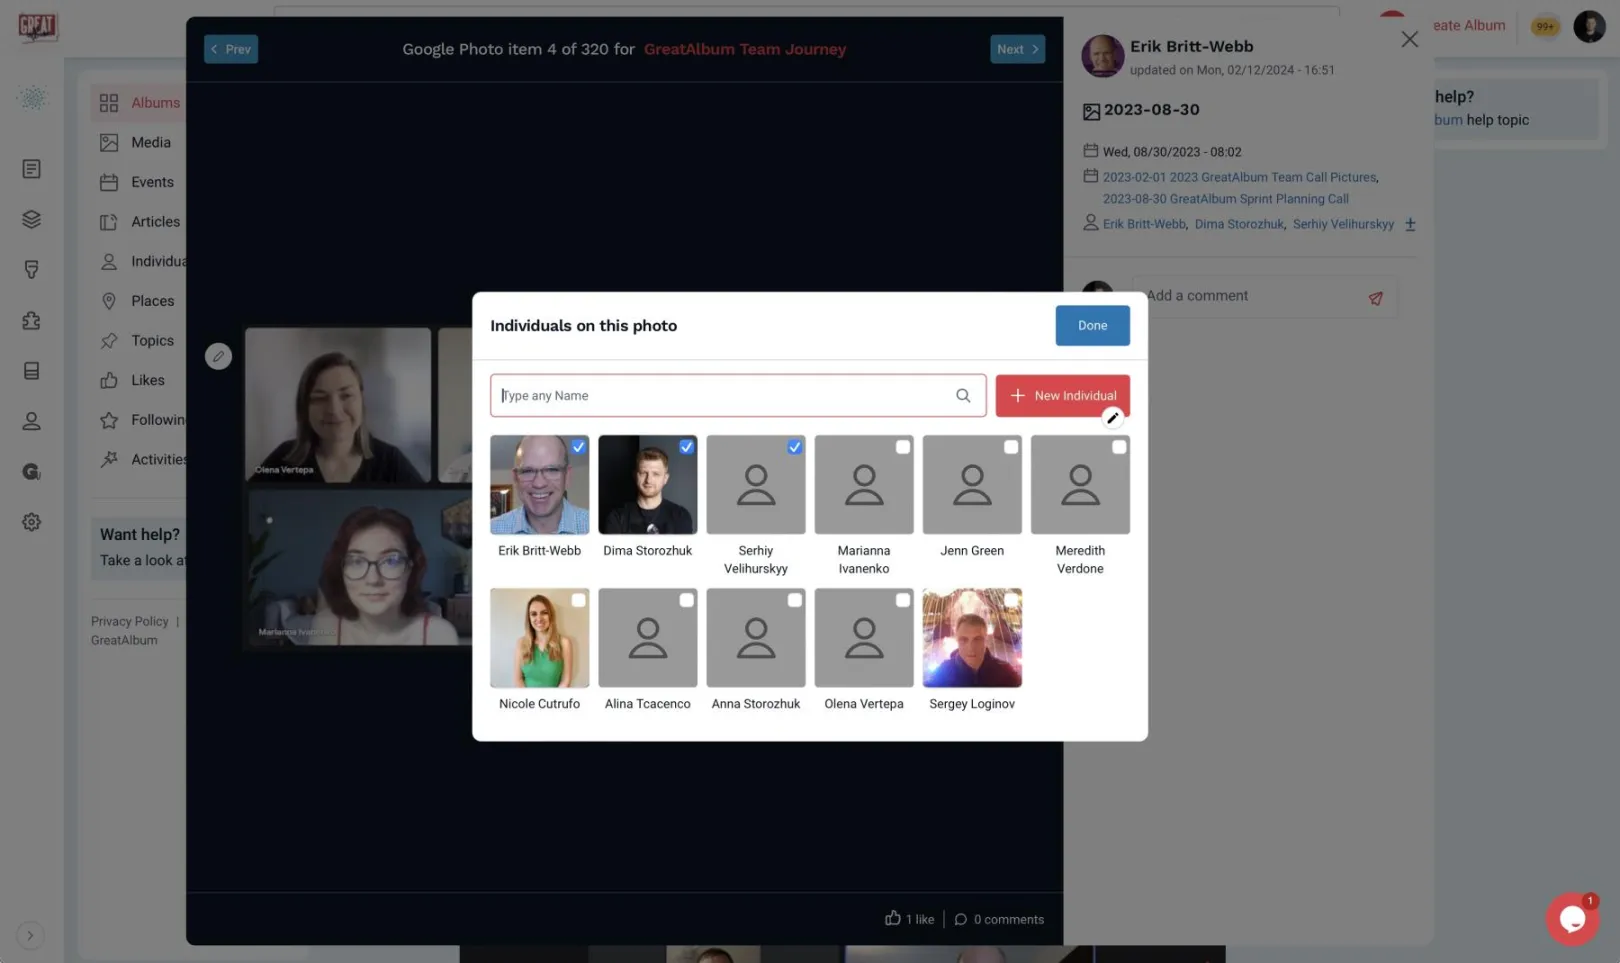Focus the Type any Name field
This screenshot has width=1620, height=963.
[x=720, y=396]
